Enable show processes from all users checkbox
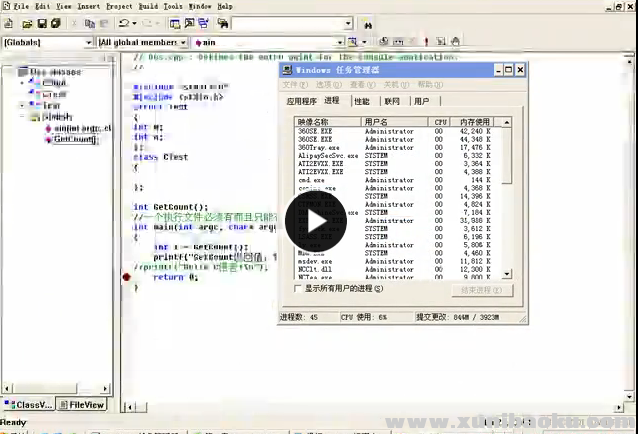This screenshot has width=638, height=434. coord(297,289)
